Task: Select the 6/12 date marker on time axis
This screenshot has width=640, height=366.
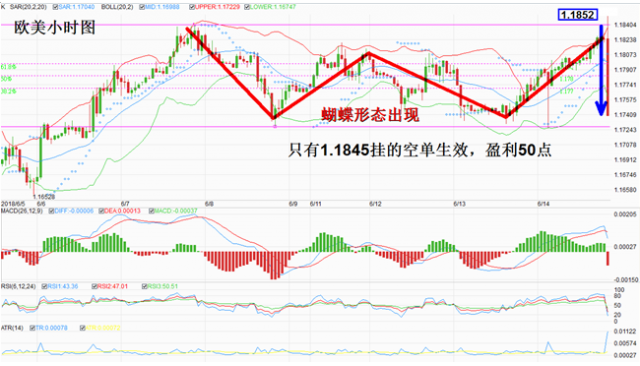Action: (375, 204)
